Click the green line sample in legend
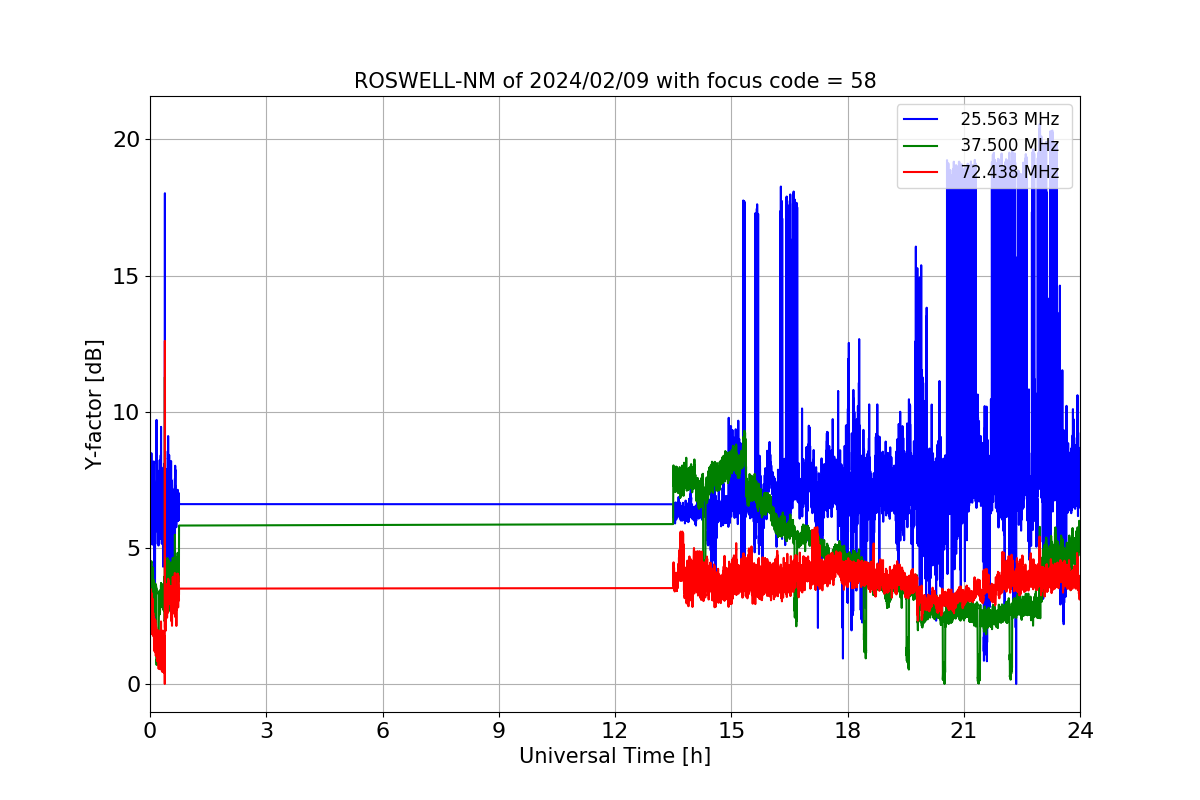This screenshot has width=1200, height=800. 922,146
